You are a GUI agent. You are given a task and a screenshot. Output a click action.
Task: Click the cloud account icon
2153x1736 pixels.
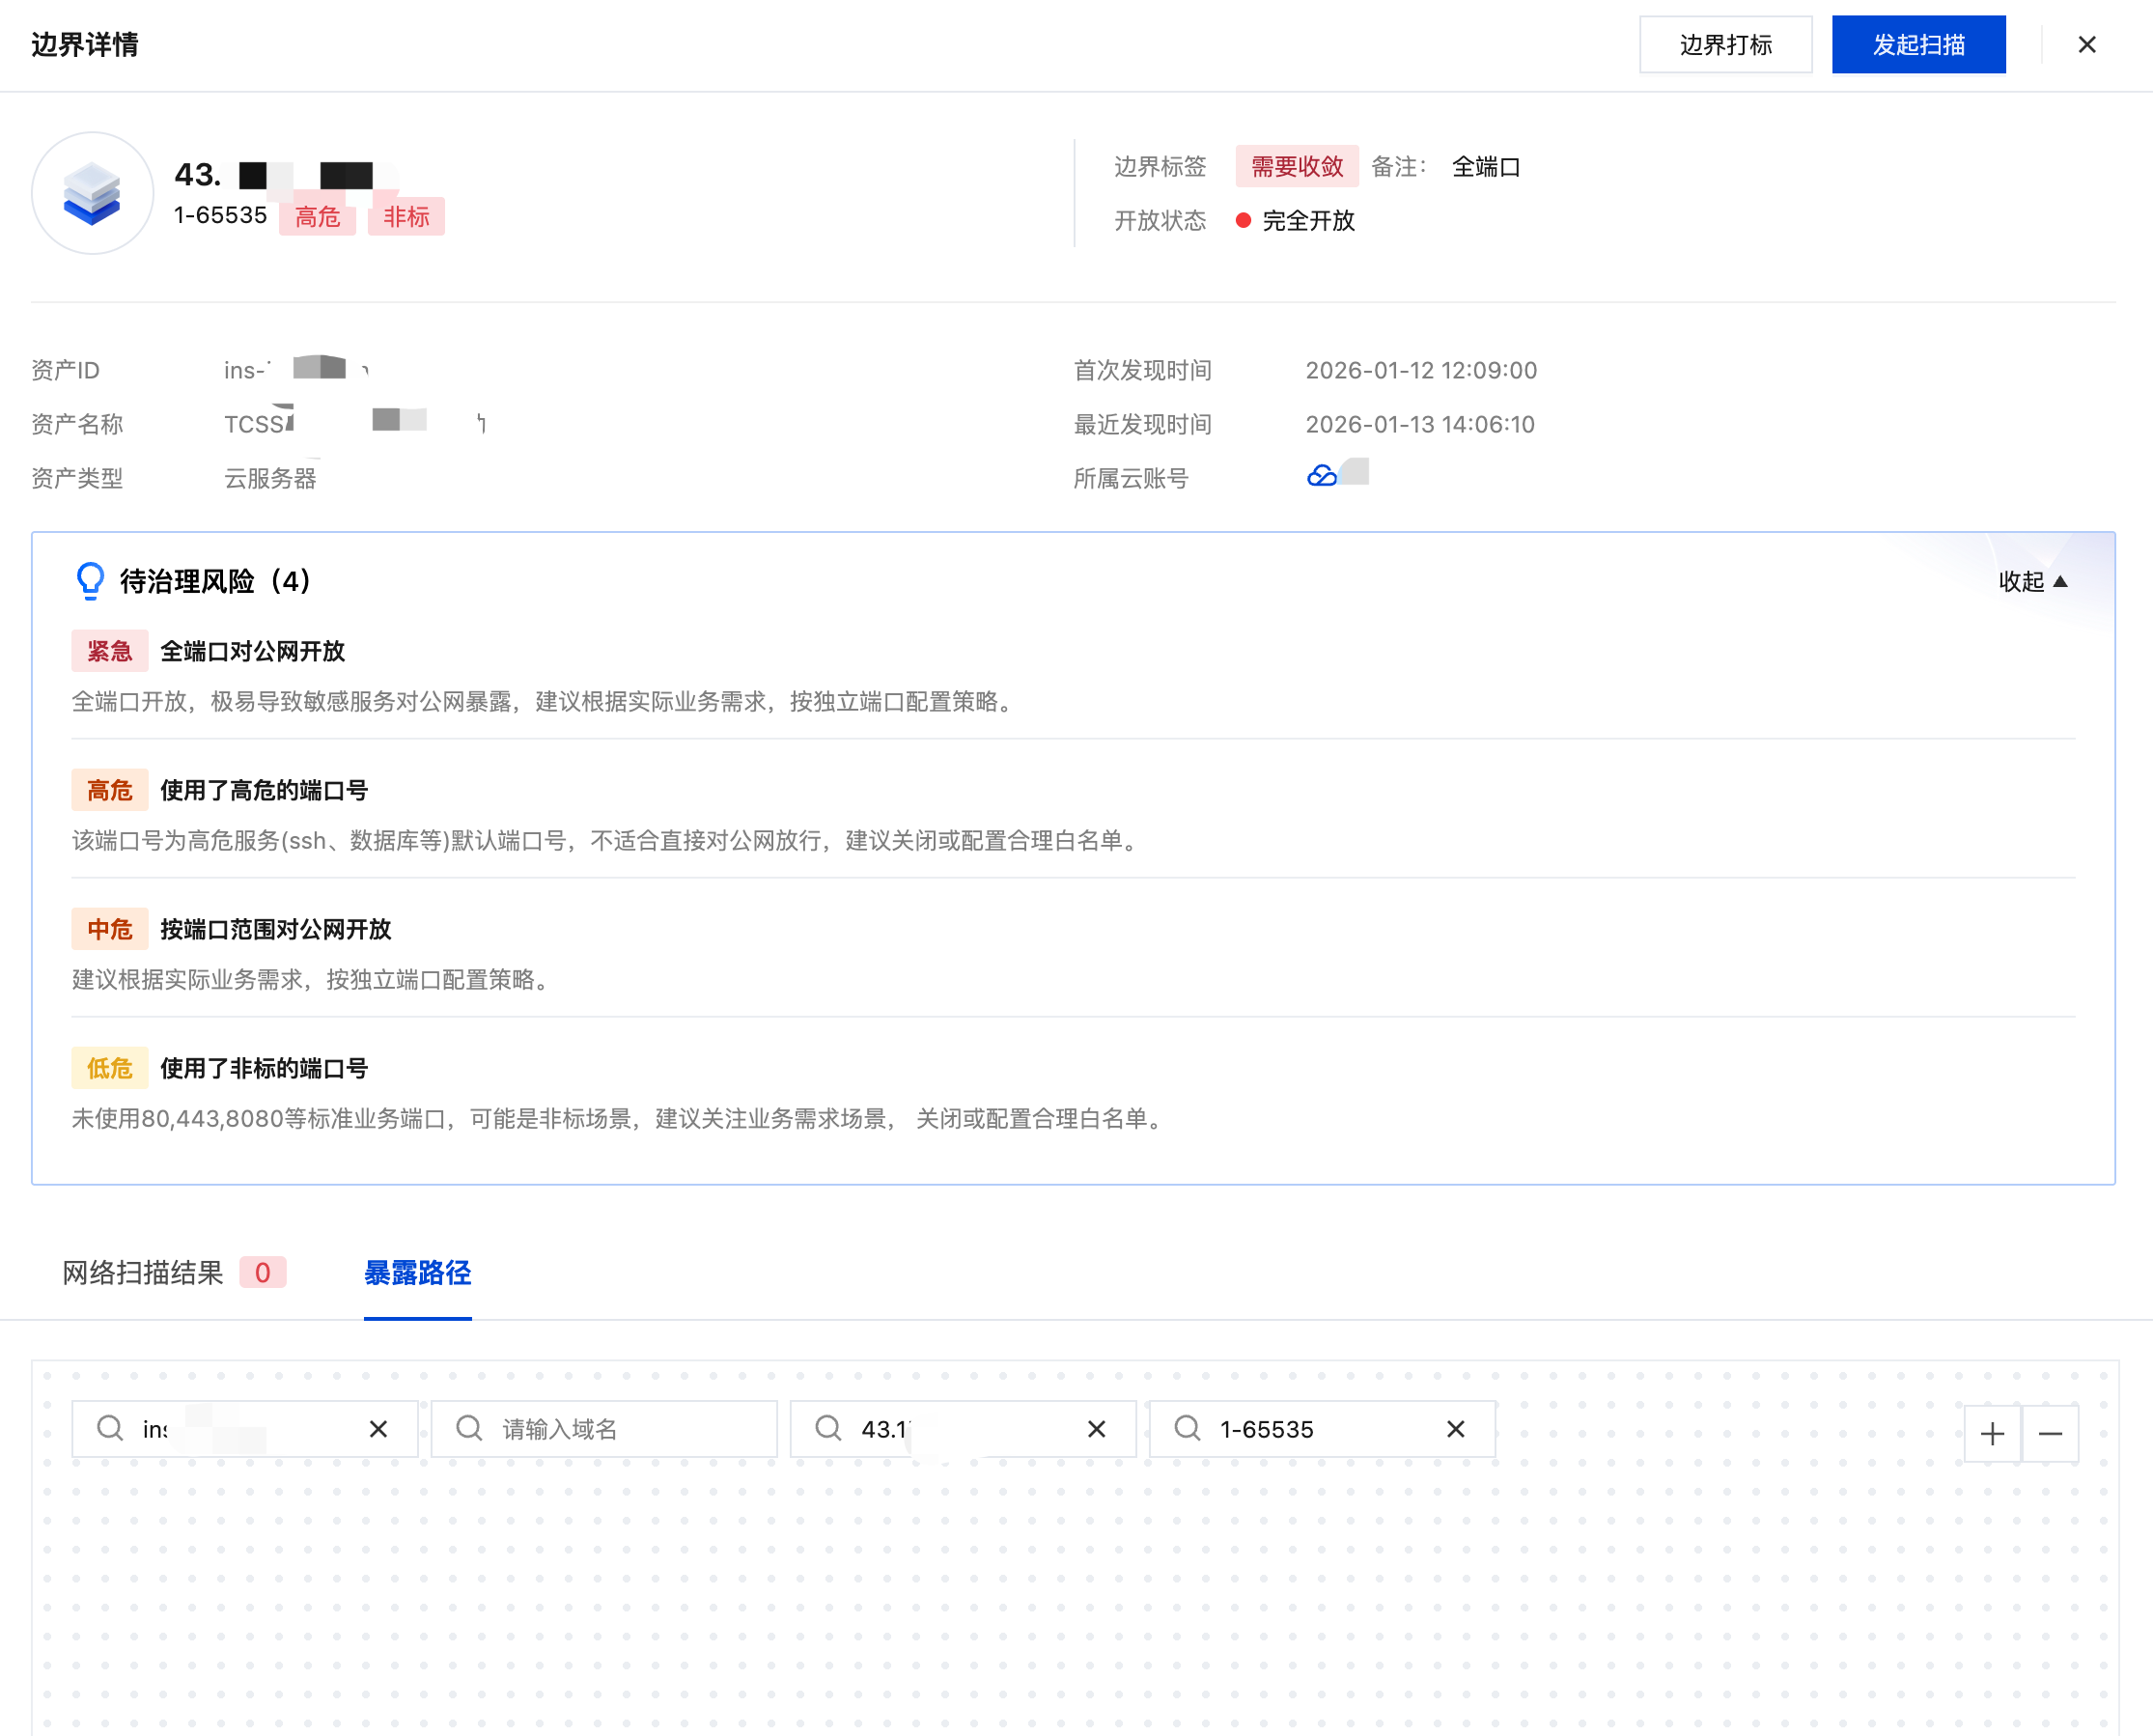click(x=1321, y=476)
